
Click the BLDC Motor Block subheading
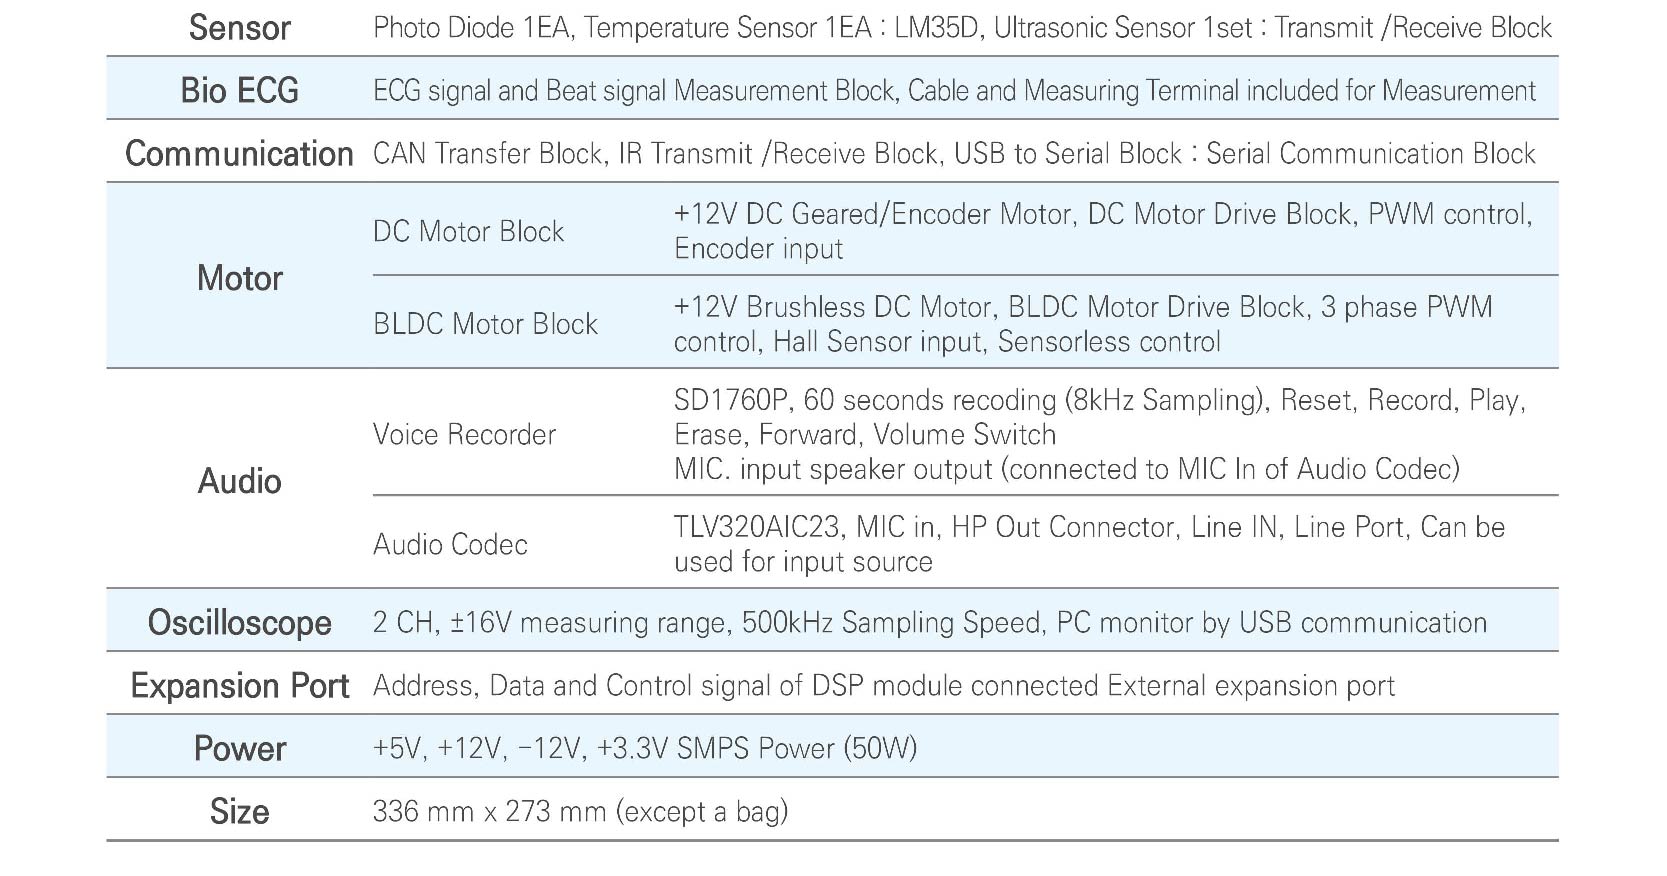(485, 324)
